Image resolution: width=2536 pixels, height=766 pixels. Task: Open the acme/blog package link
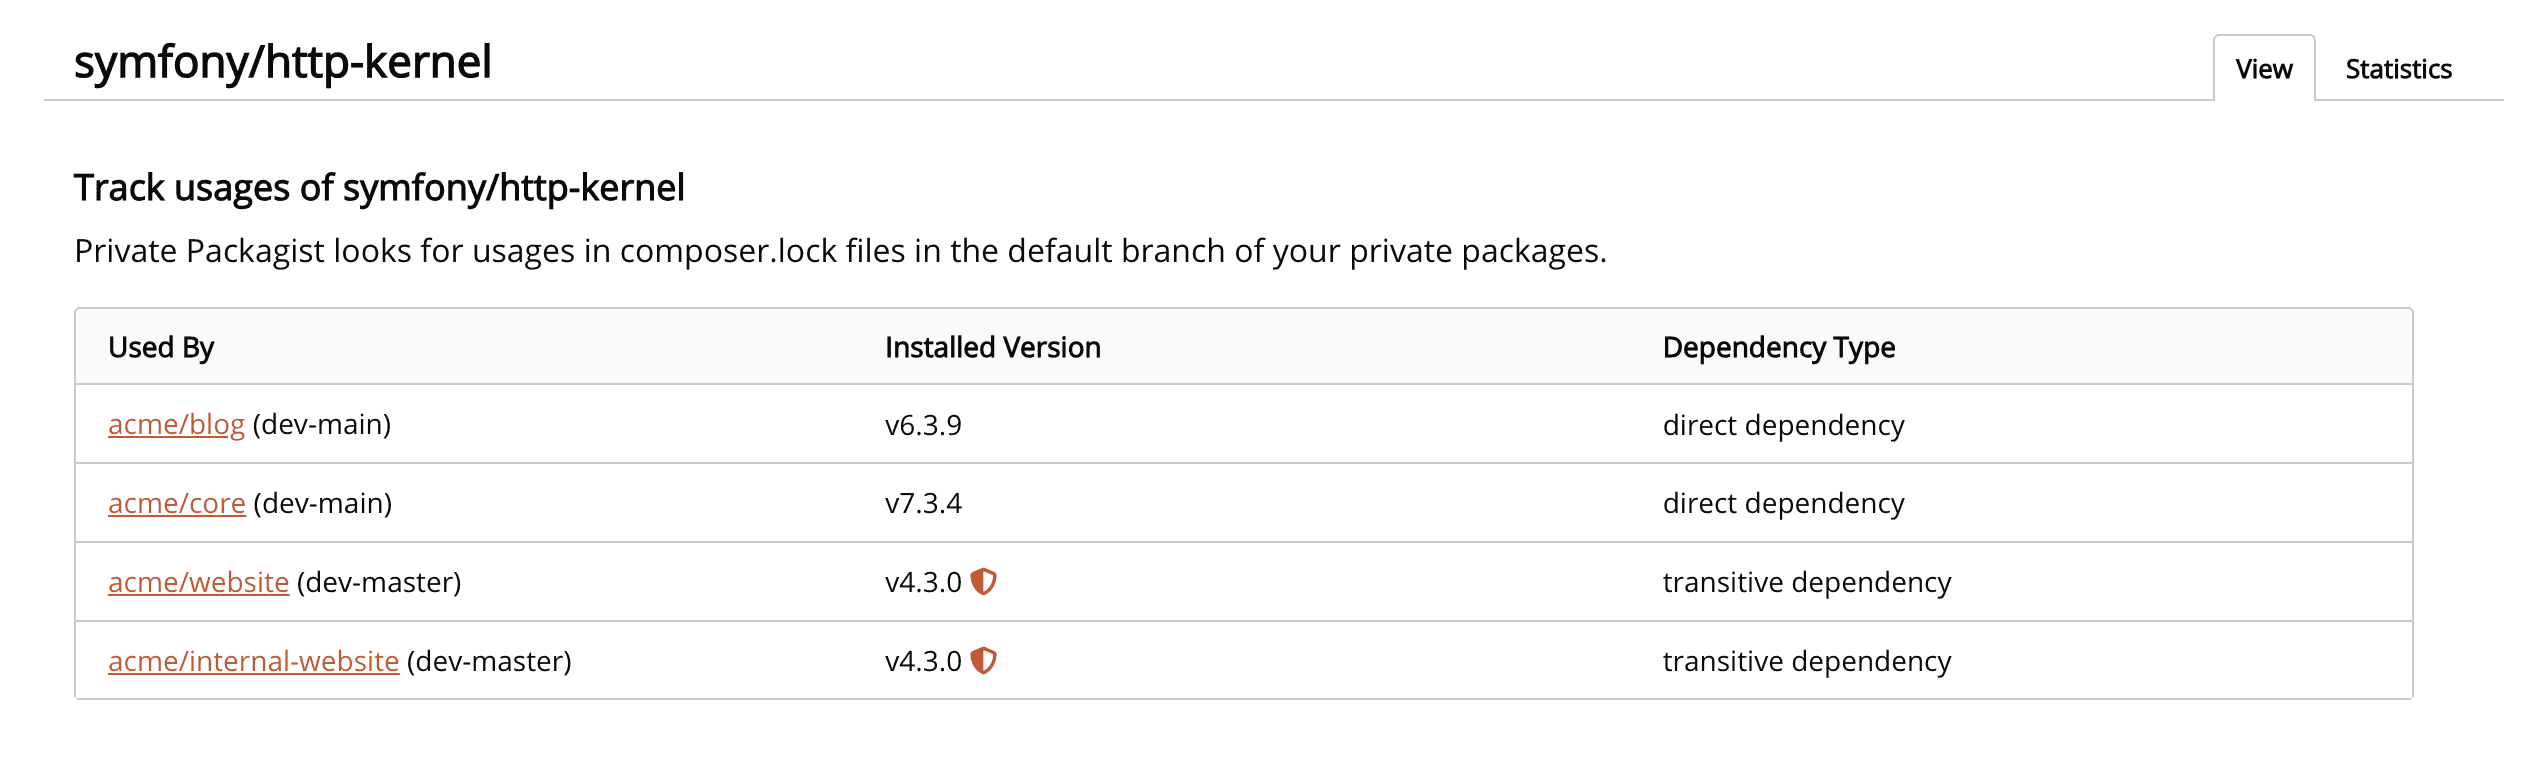point(176,424)
